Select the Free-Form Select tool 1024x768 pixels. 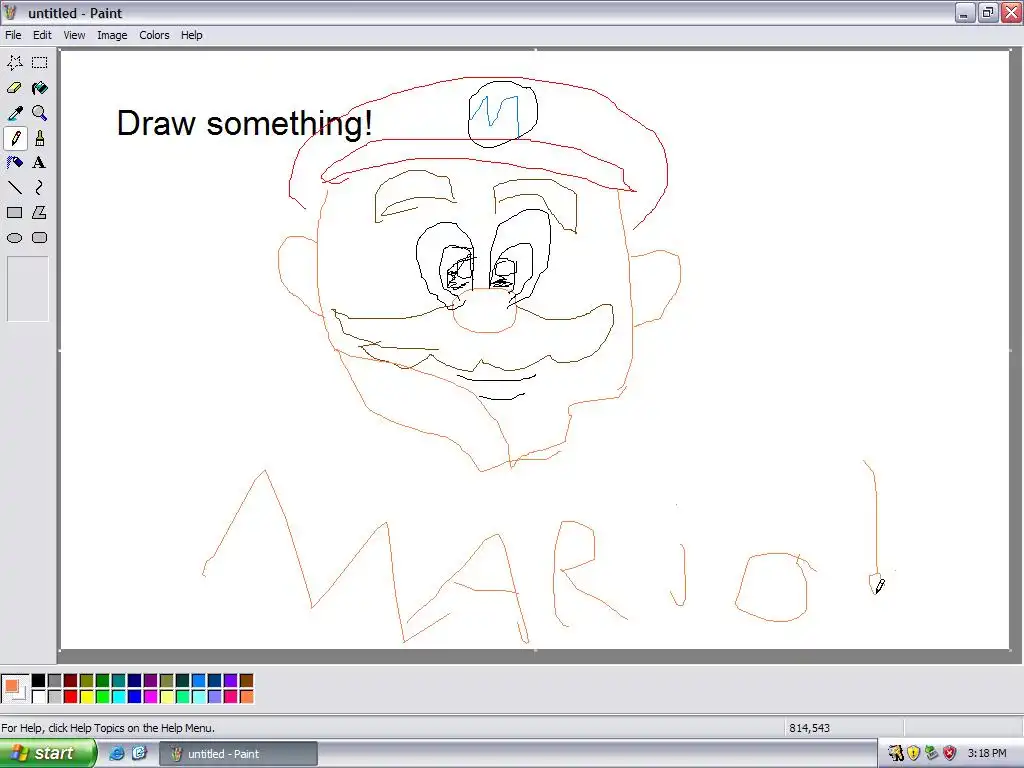tap(15, 63)
